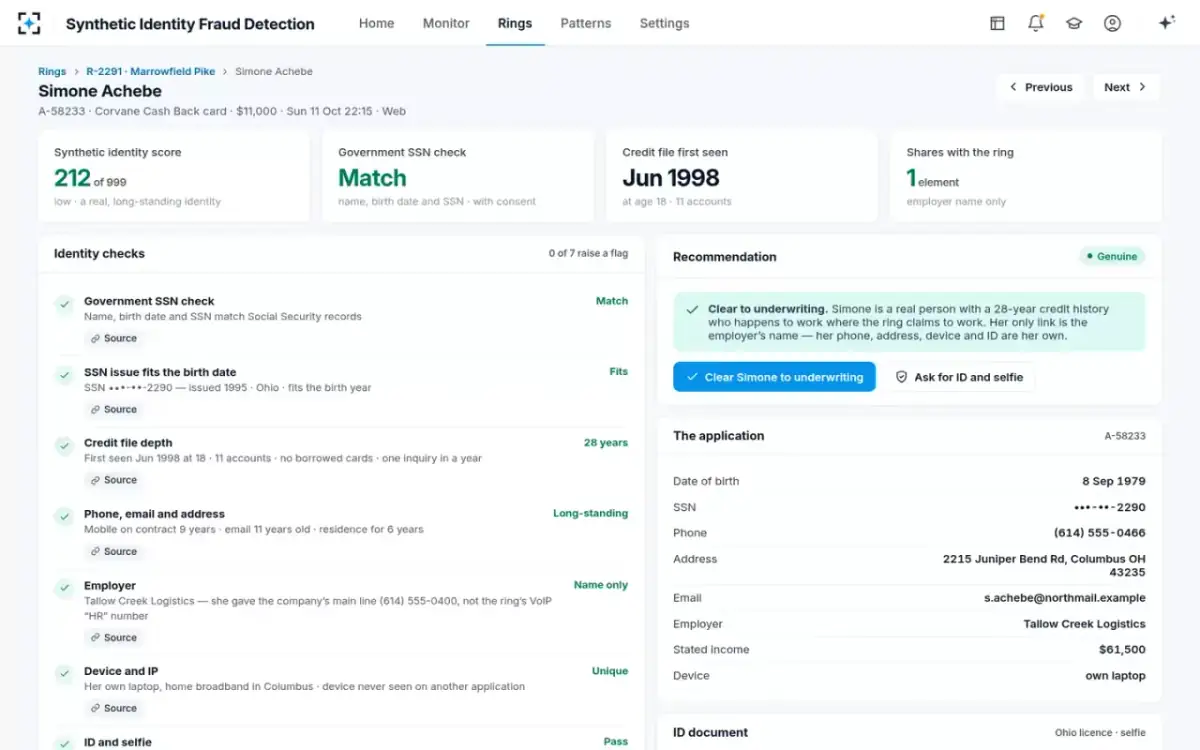The width and height of the screenshot is (1200, 750).
Task: Click green check icon beside Government SSN check
Action: point(64,303)
